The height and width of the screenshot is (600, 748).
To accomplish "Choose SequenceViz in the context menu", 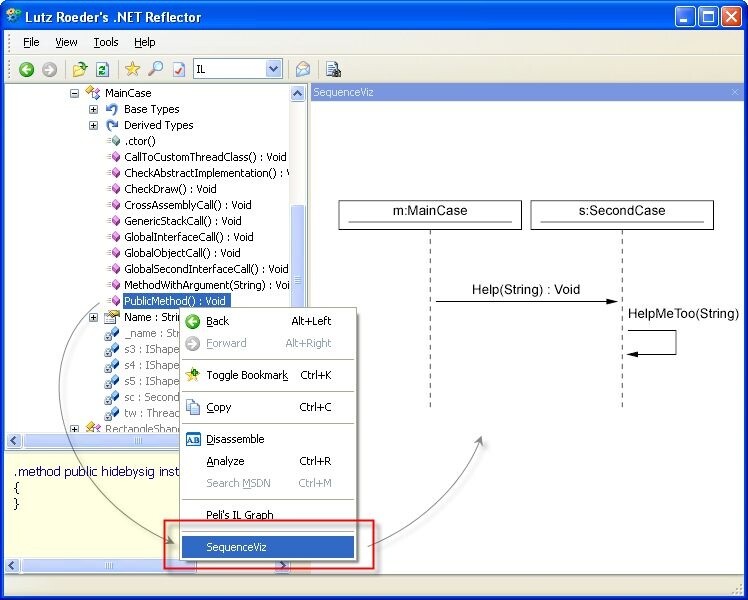I will (268, 547).
